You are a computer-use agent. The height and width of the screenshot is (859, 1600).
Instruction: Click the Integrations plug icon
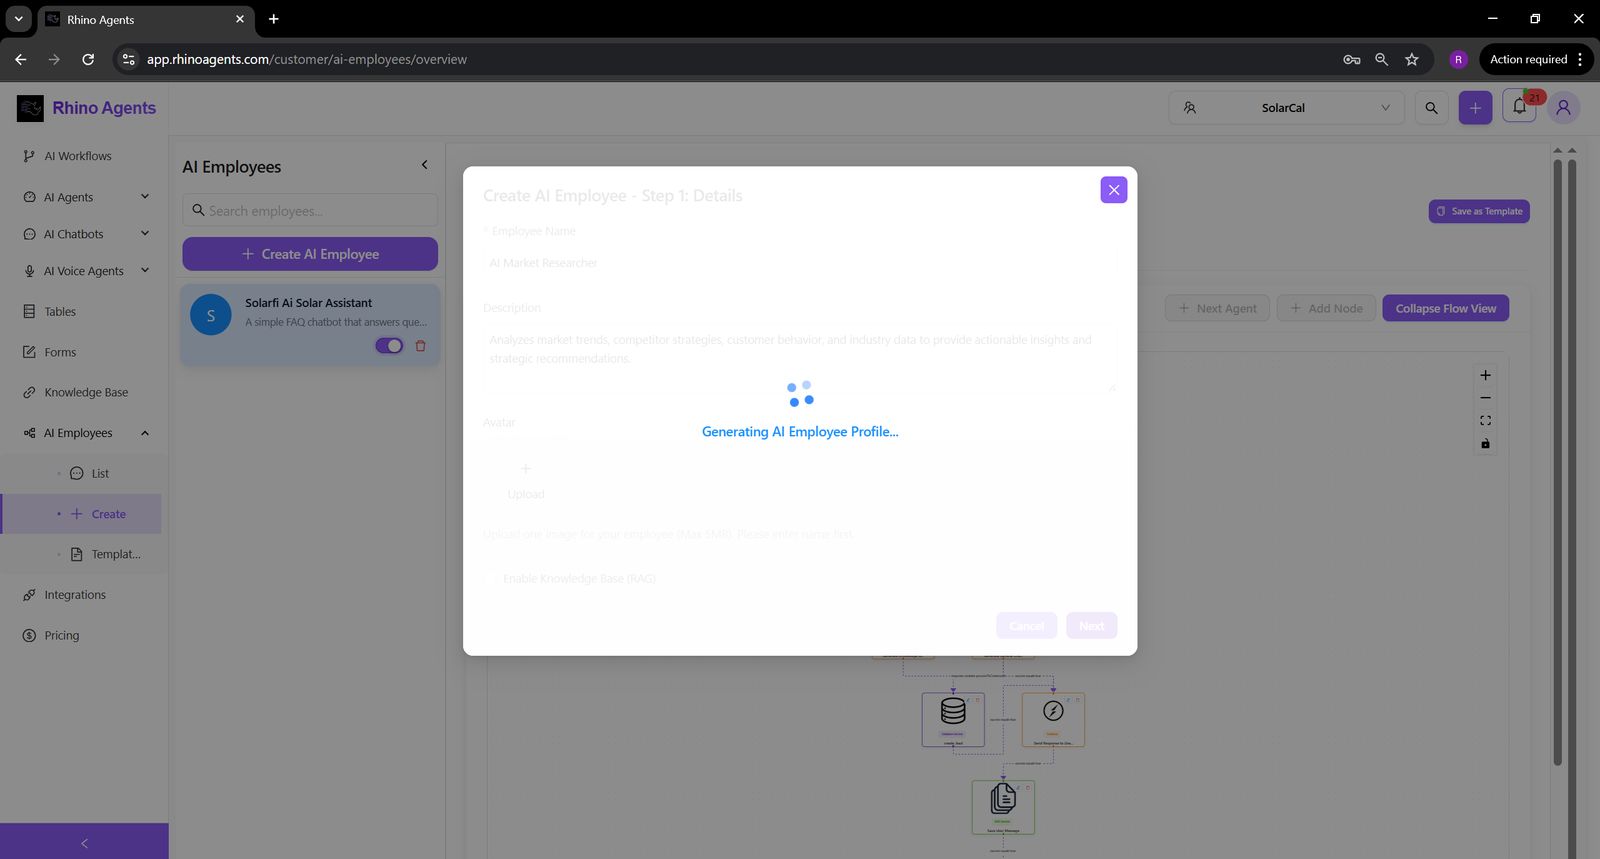click(29, 595)
